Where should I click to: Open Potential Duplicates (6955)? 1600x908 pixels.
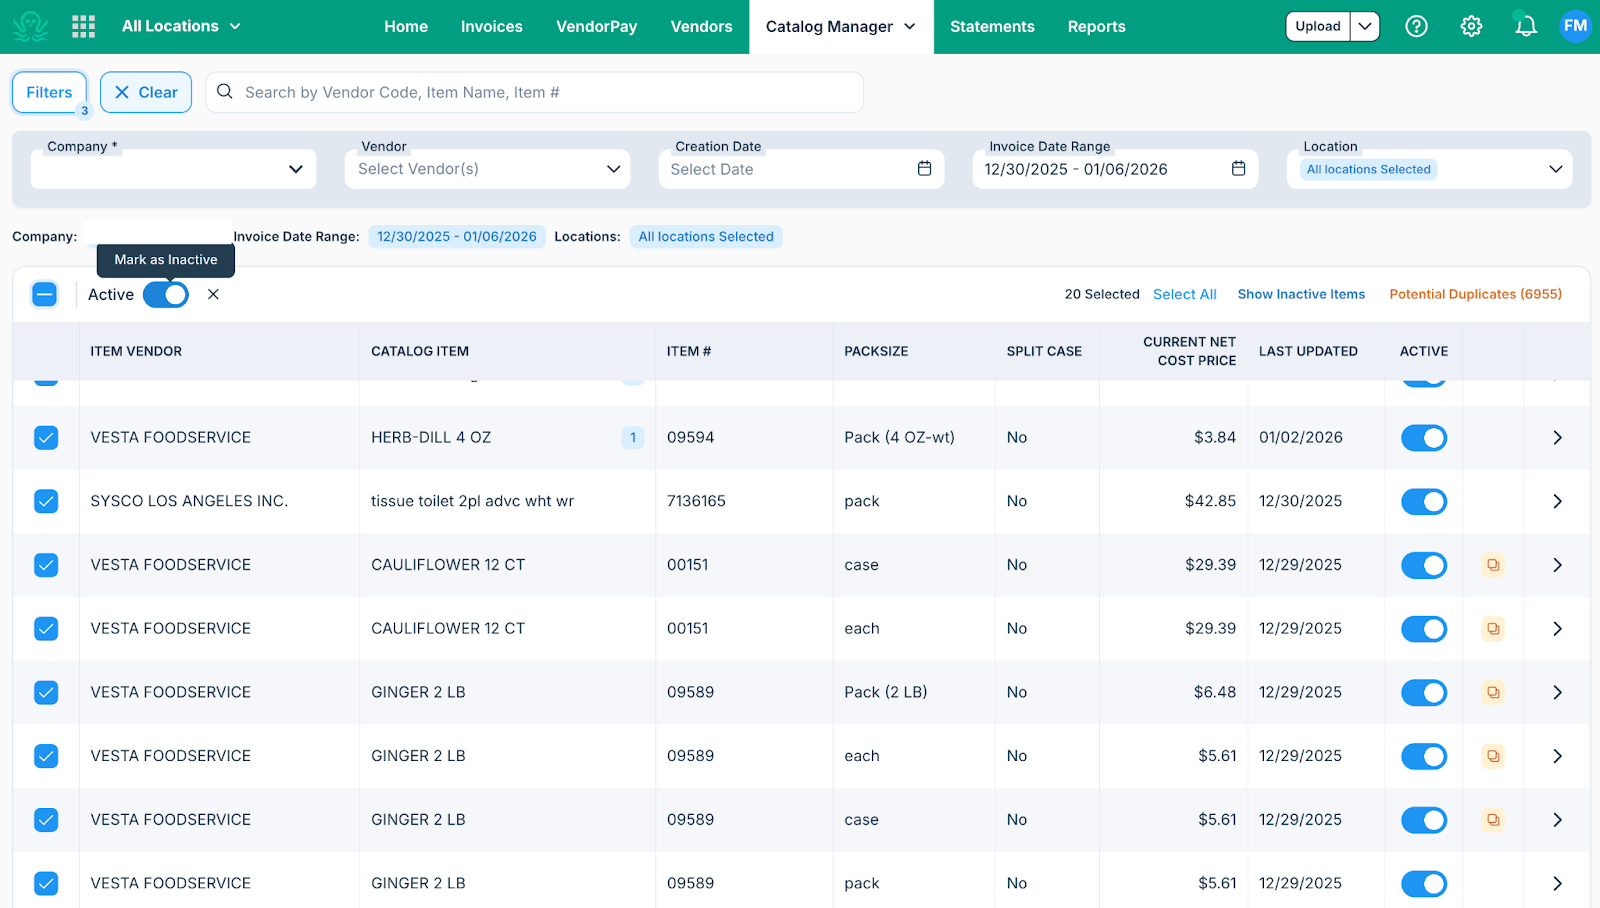(x=1474, y=294)
